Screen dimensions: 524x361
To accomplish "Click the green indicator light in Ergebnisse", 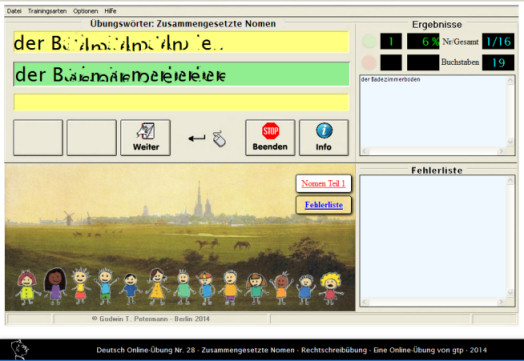I will coord(369,41).
